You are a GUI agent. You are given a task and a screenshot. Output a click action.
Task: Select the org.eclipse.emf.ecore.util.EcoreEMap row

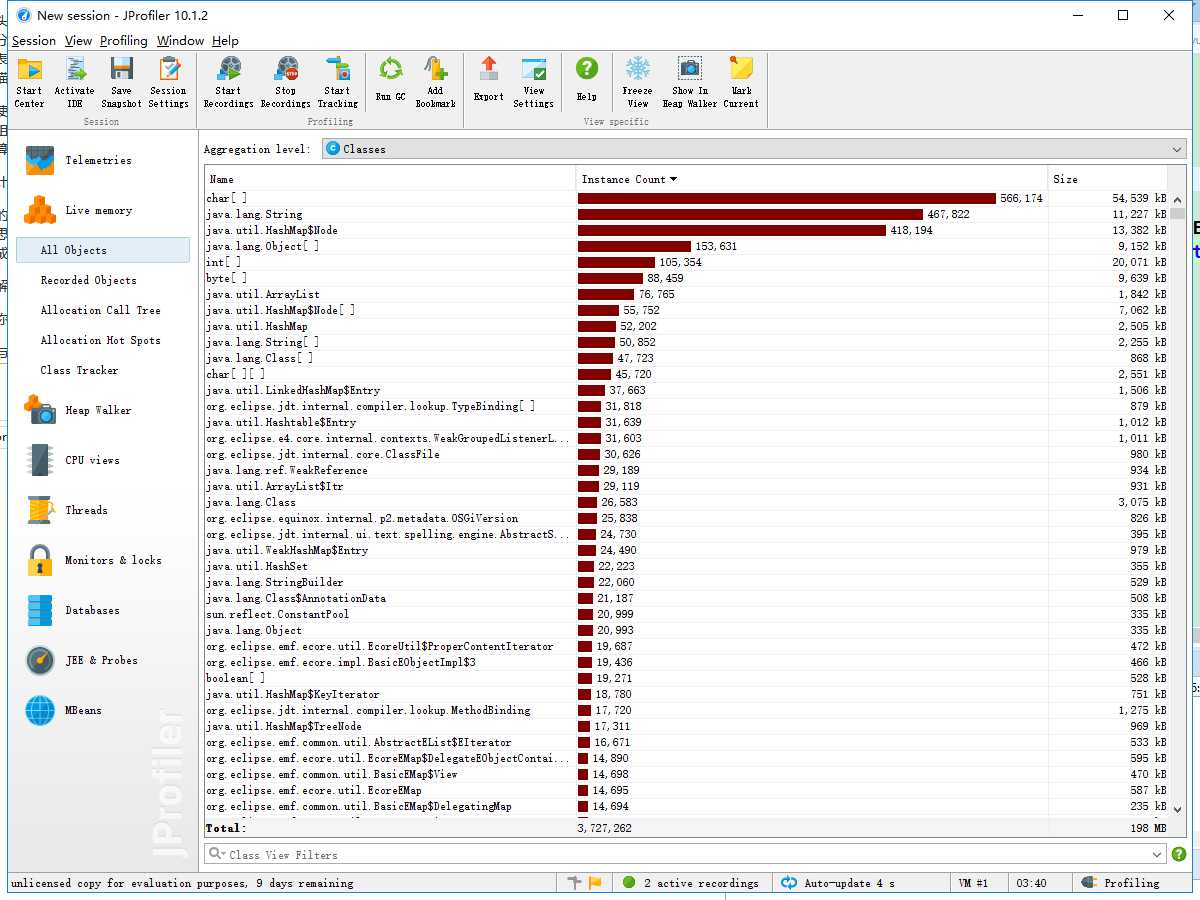point(687,790)
